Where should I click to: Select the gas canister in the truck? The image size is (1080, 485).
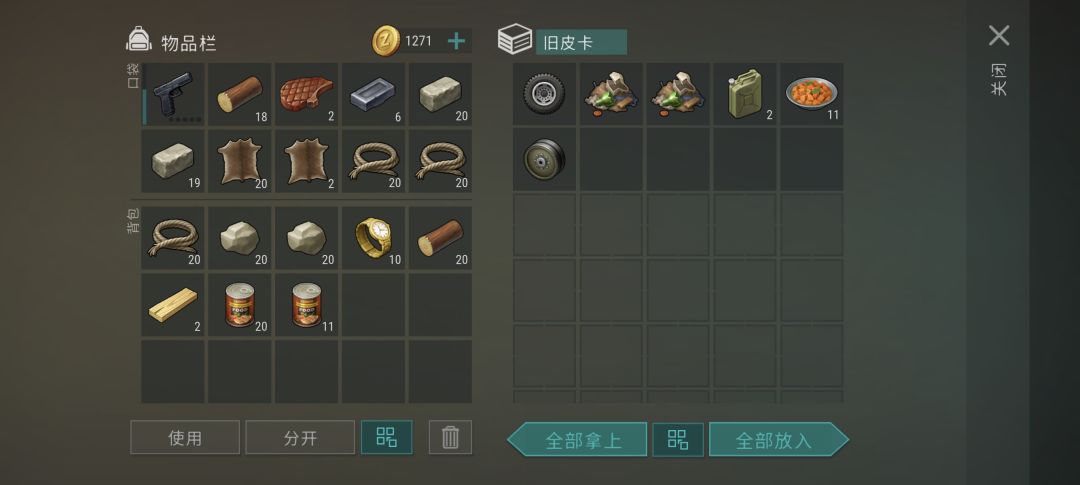745,94
